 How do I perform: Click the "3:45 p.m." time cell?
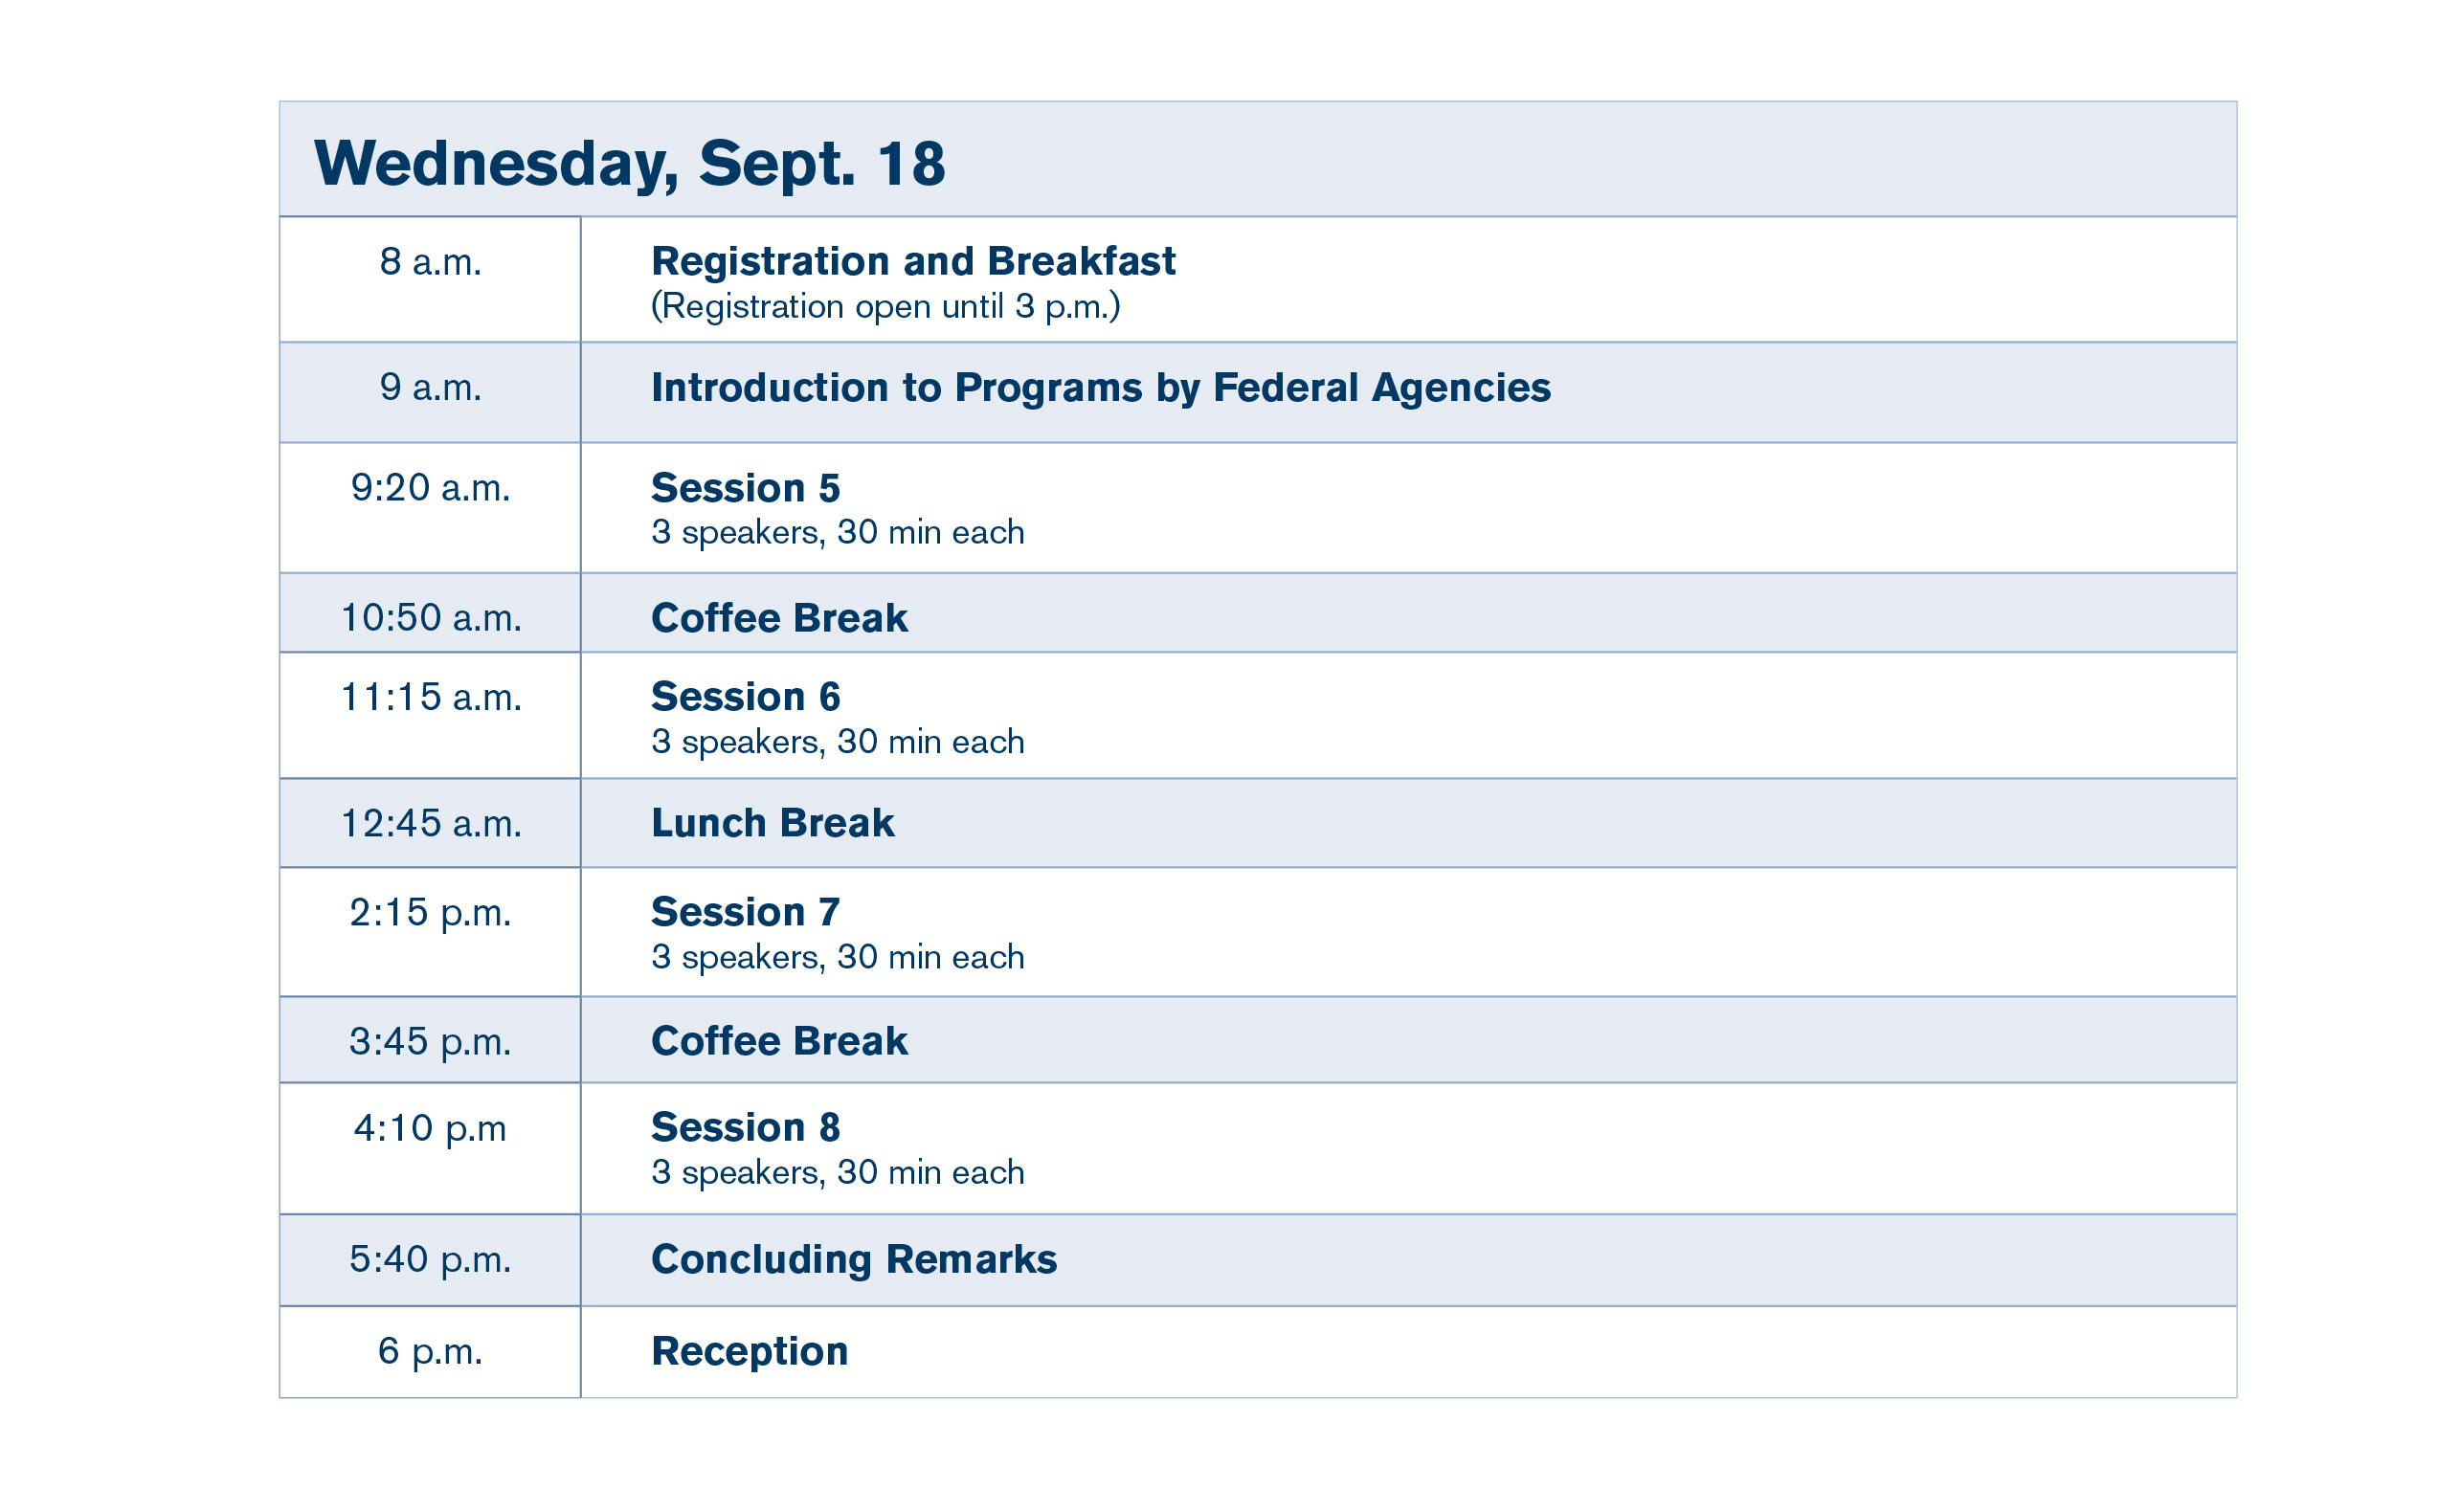tap(430, 1041)
